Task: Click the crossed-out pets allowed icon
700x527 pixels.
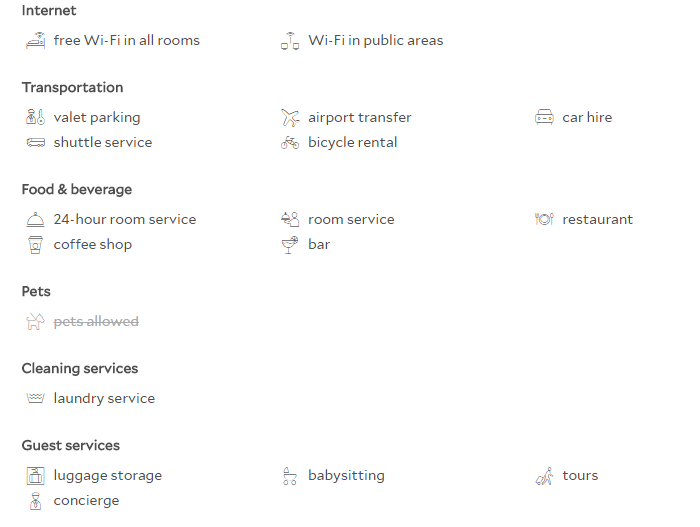Action: 36,322
